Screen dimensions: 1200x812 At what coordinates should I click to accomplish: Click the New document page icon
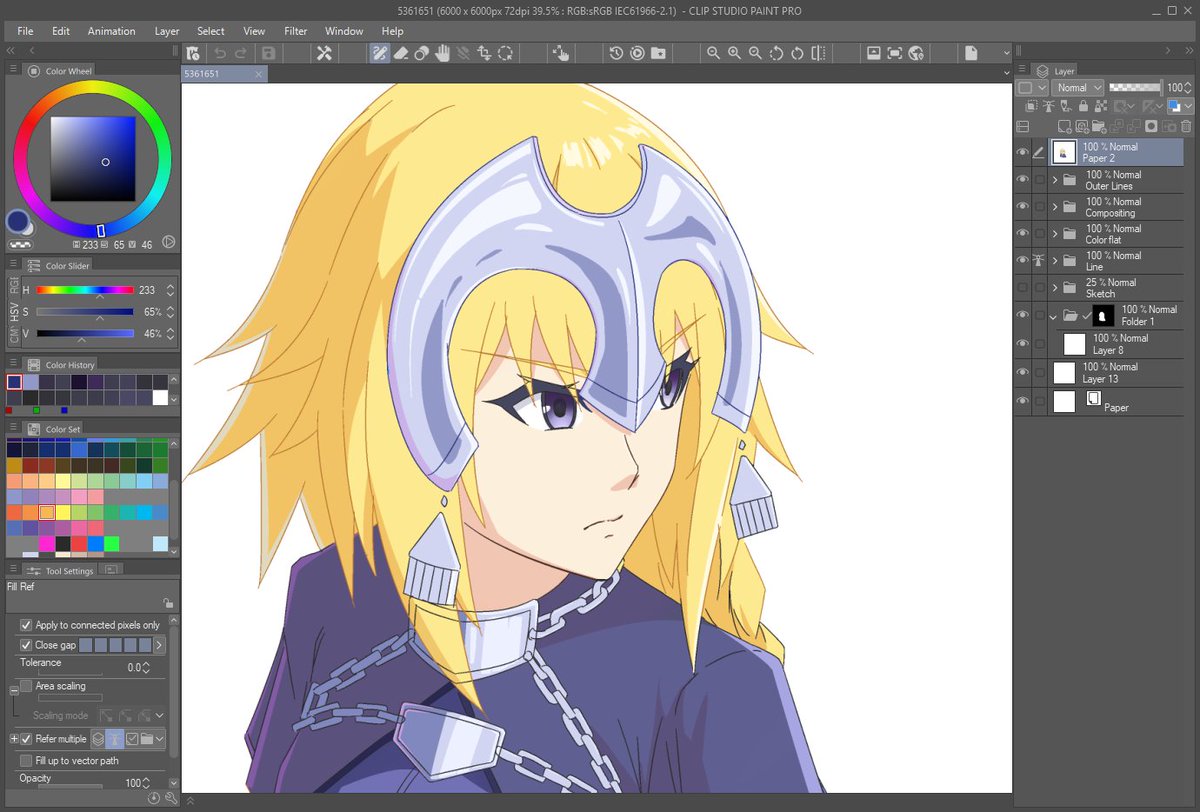point(971,53)
